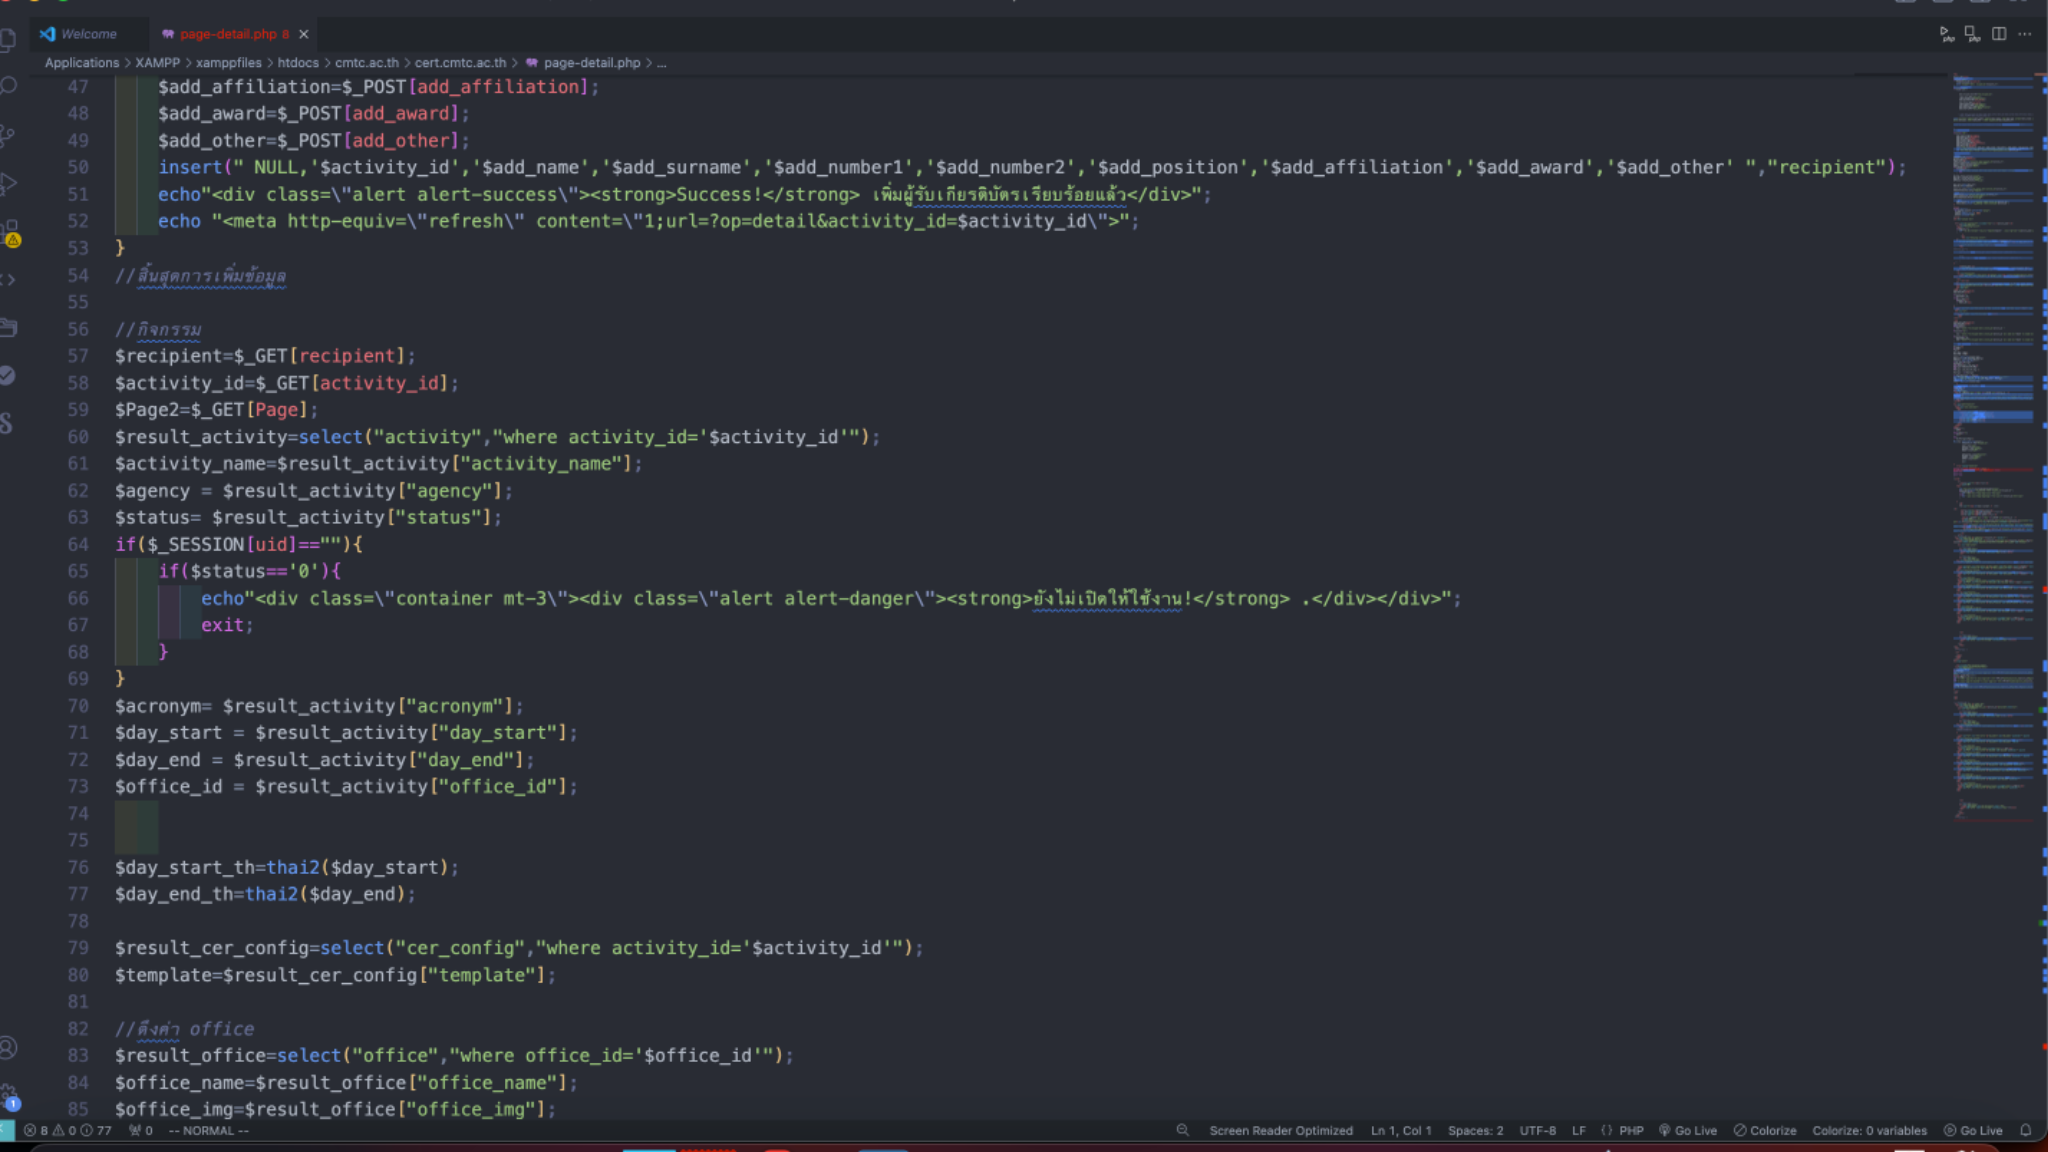
Task: Expand Applications breadcrumb
Action: pos(82,62)
